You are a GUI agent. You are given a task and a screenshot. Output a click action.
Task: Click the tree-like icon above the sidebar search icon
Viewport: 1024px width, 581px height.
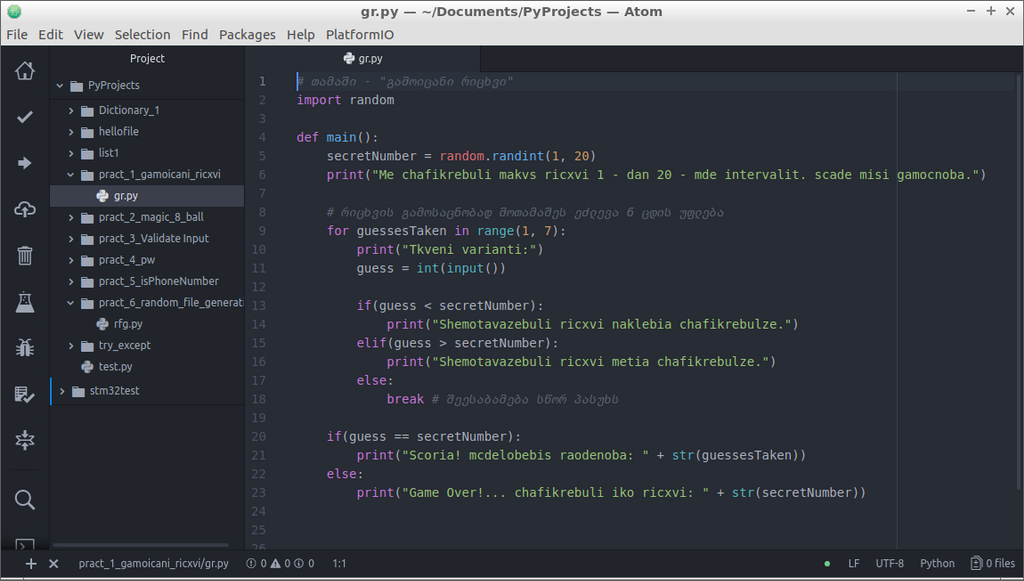click(x=25, y=440)
